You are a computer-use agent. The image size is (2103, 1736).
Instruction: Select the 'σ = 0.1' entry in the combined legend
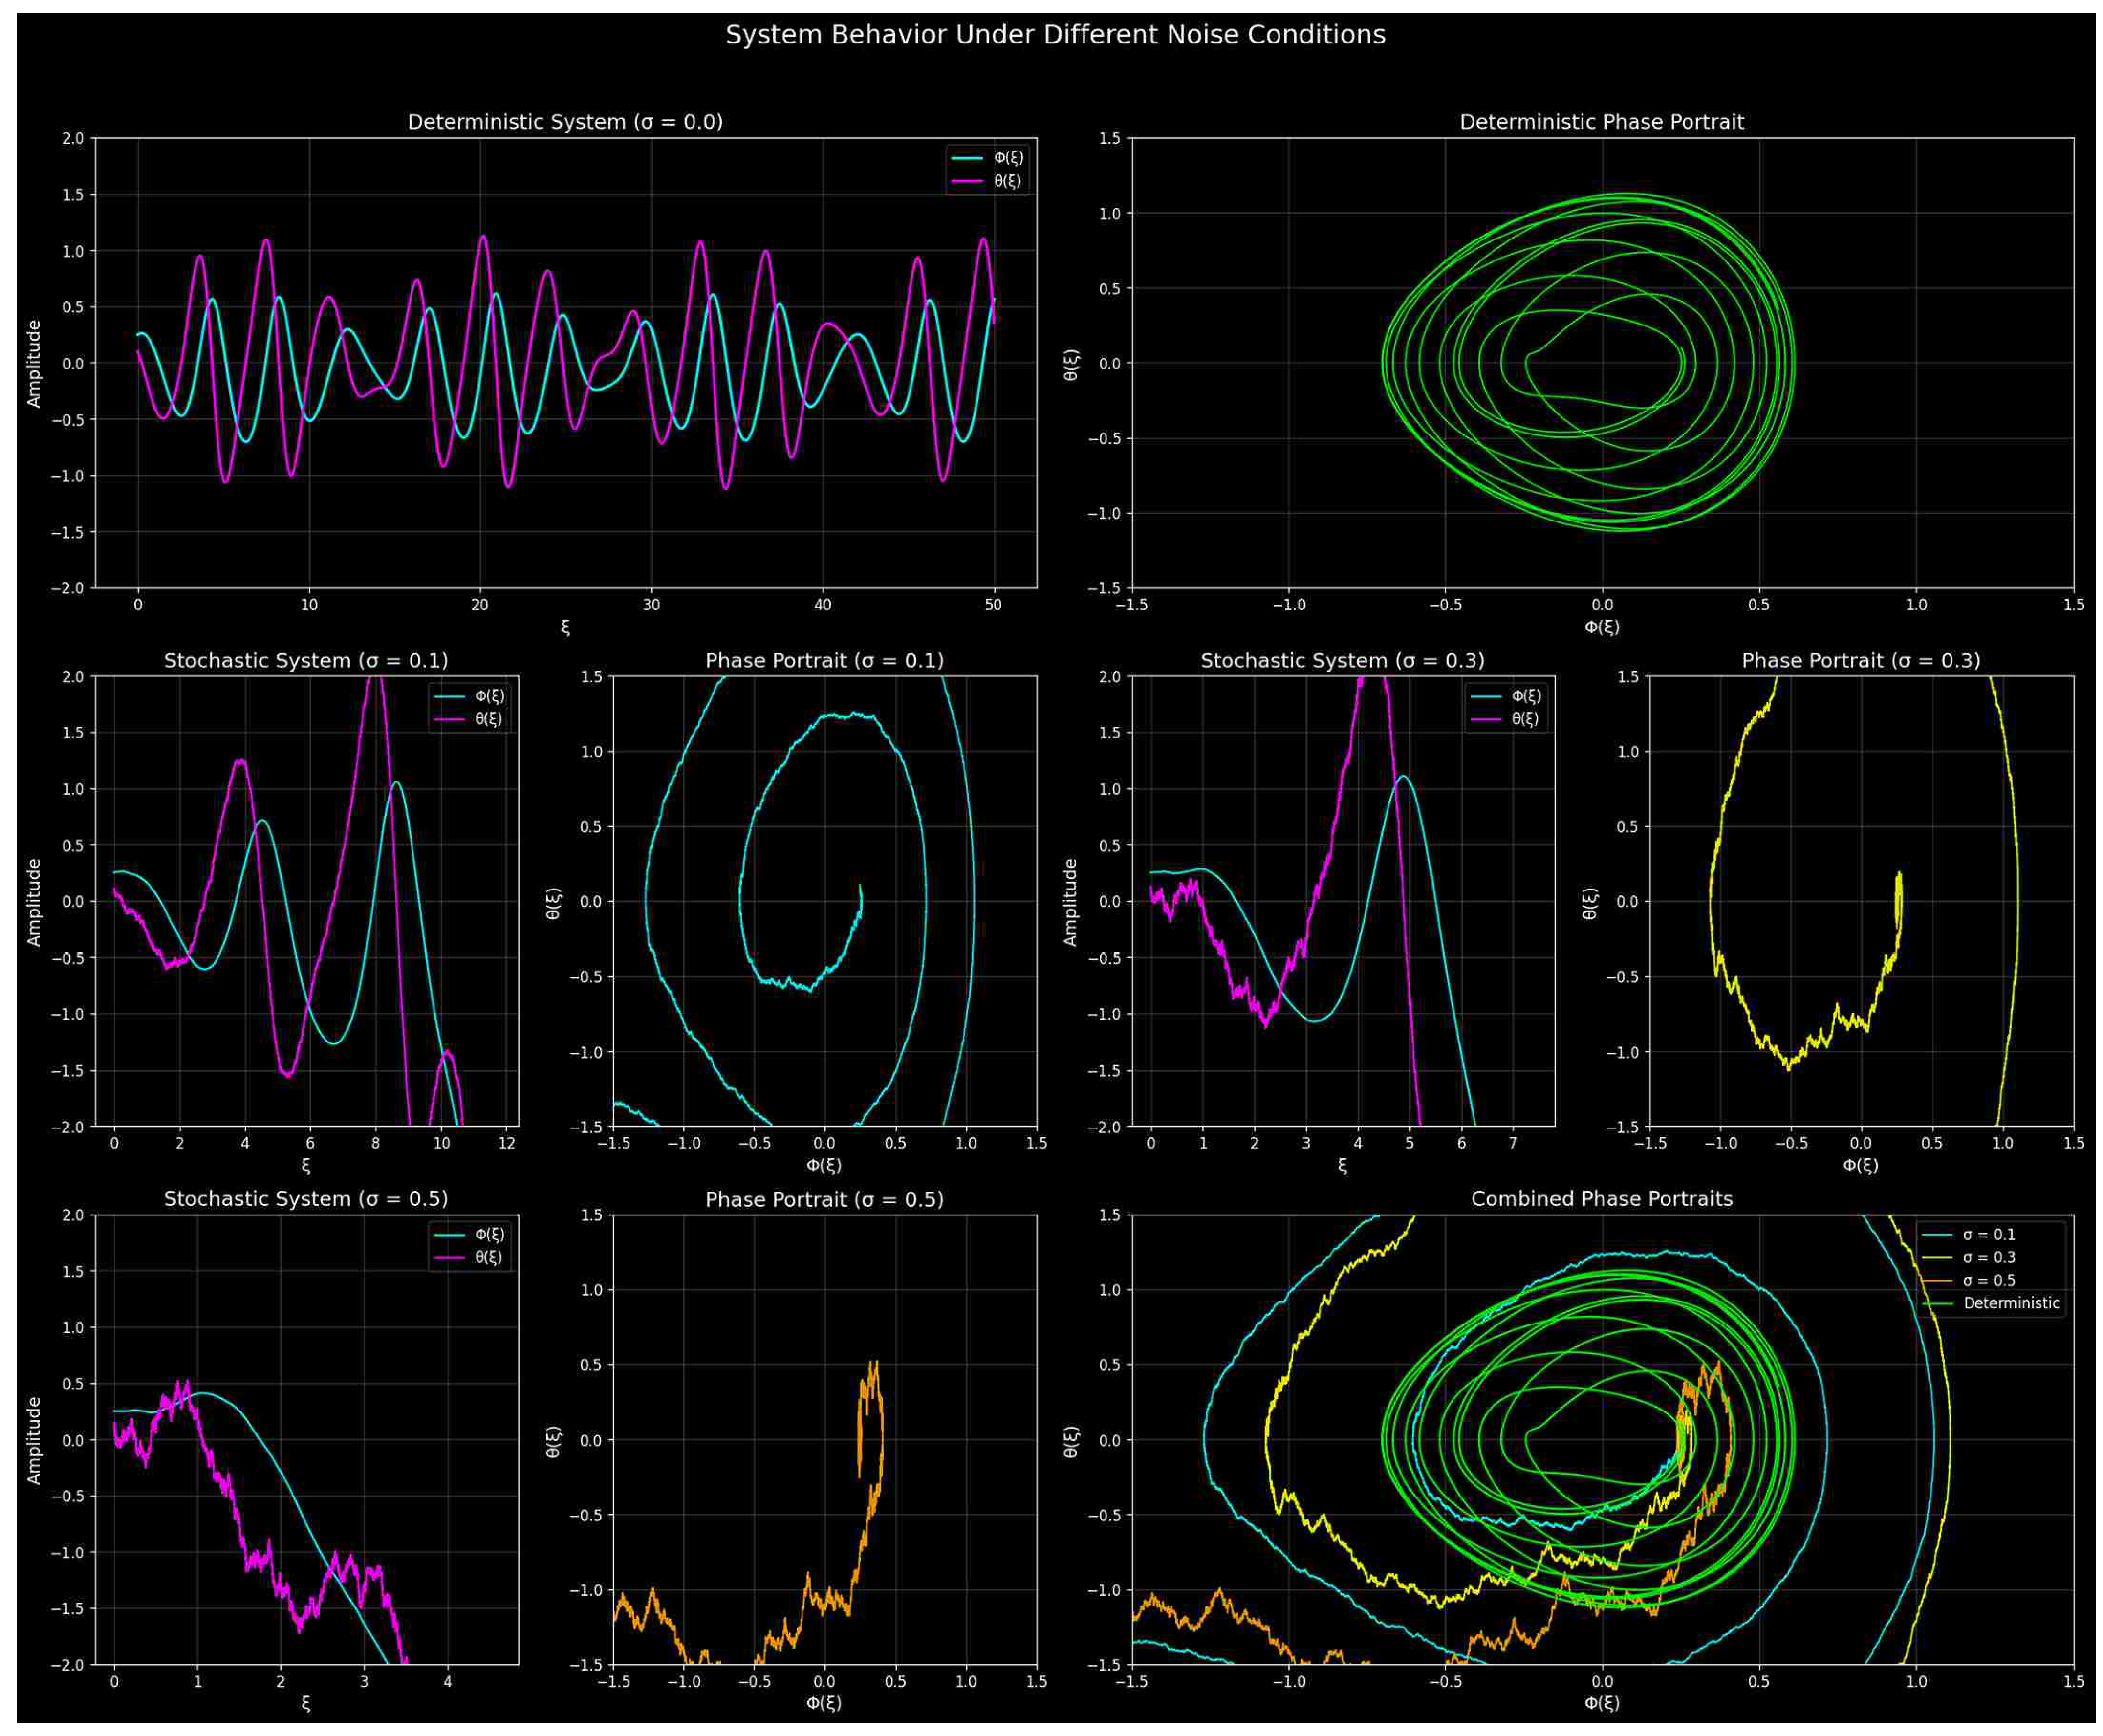tap(1988, 1234)
